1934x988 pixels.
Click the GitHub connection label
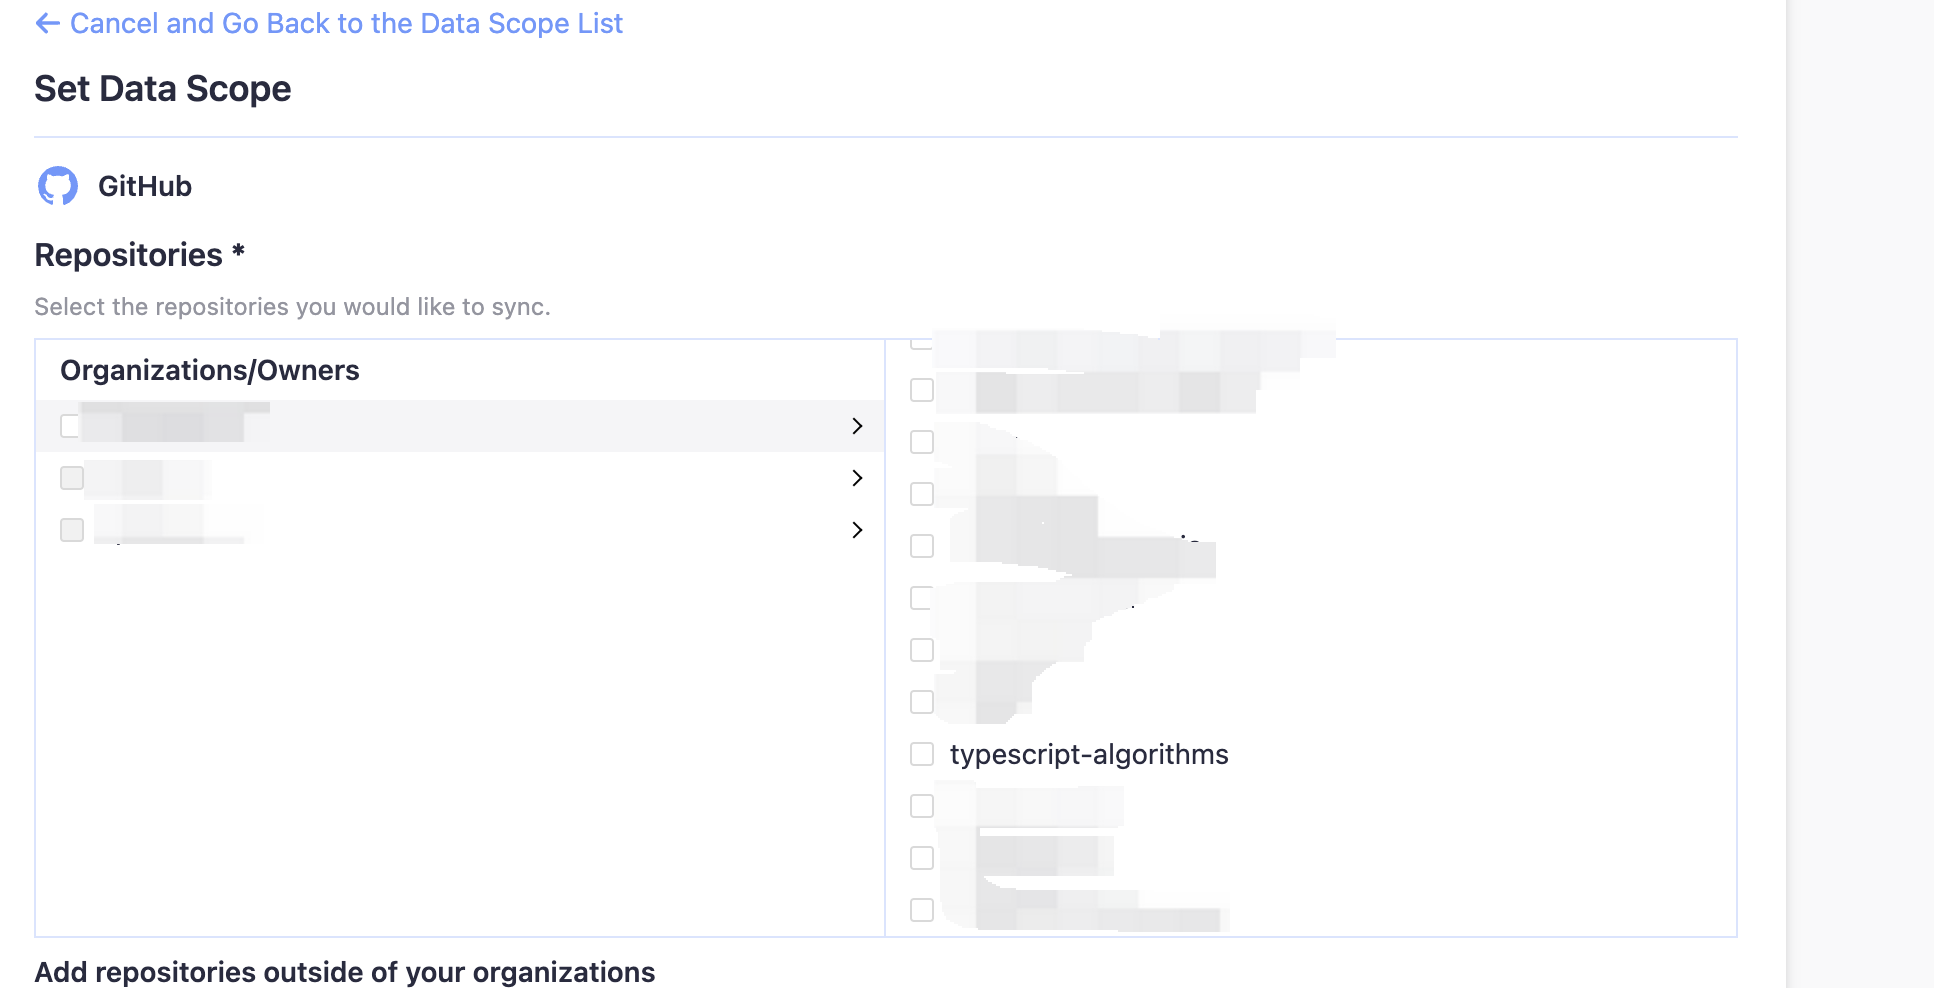click(x=145, y=186)
